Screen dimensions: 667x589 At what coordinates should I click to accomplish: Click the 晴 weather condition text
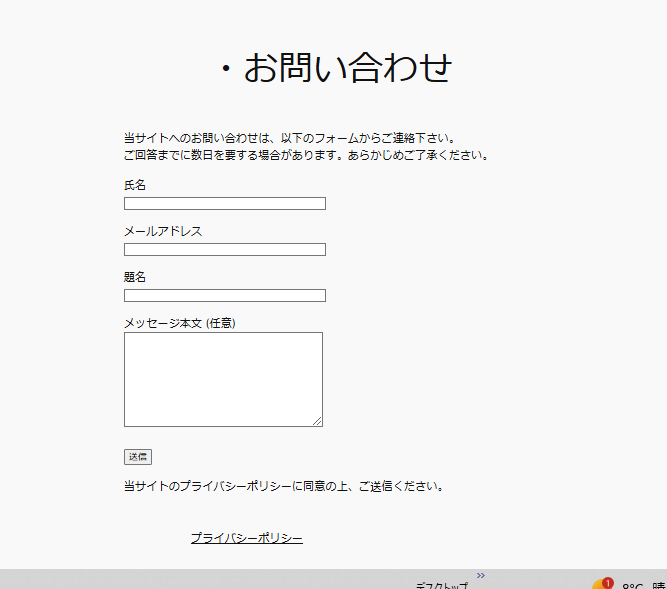(x=658, y=585)
